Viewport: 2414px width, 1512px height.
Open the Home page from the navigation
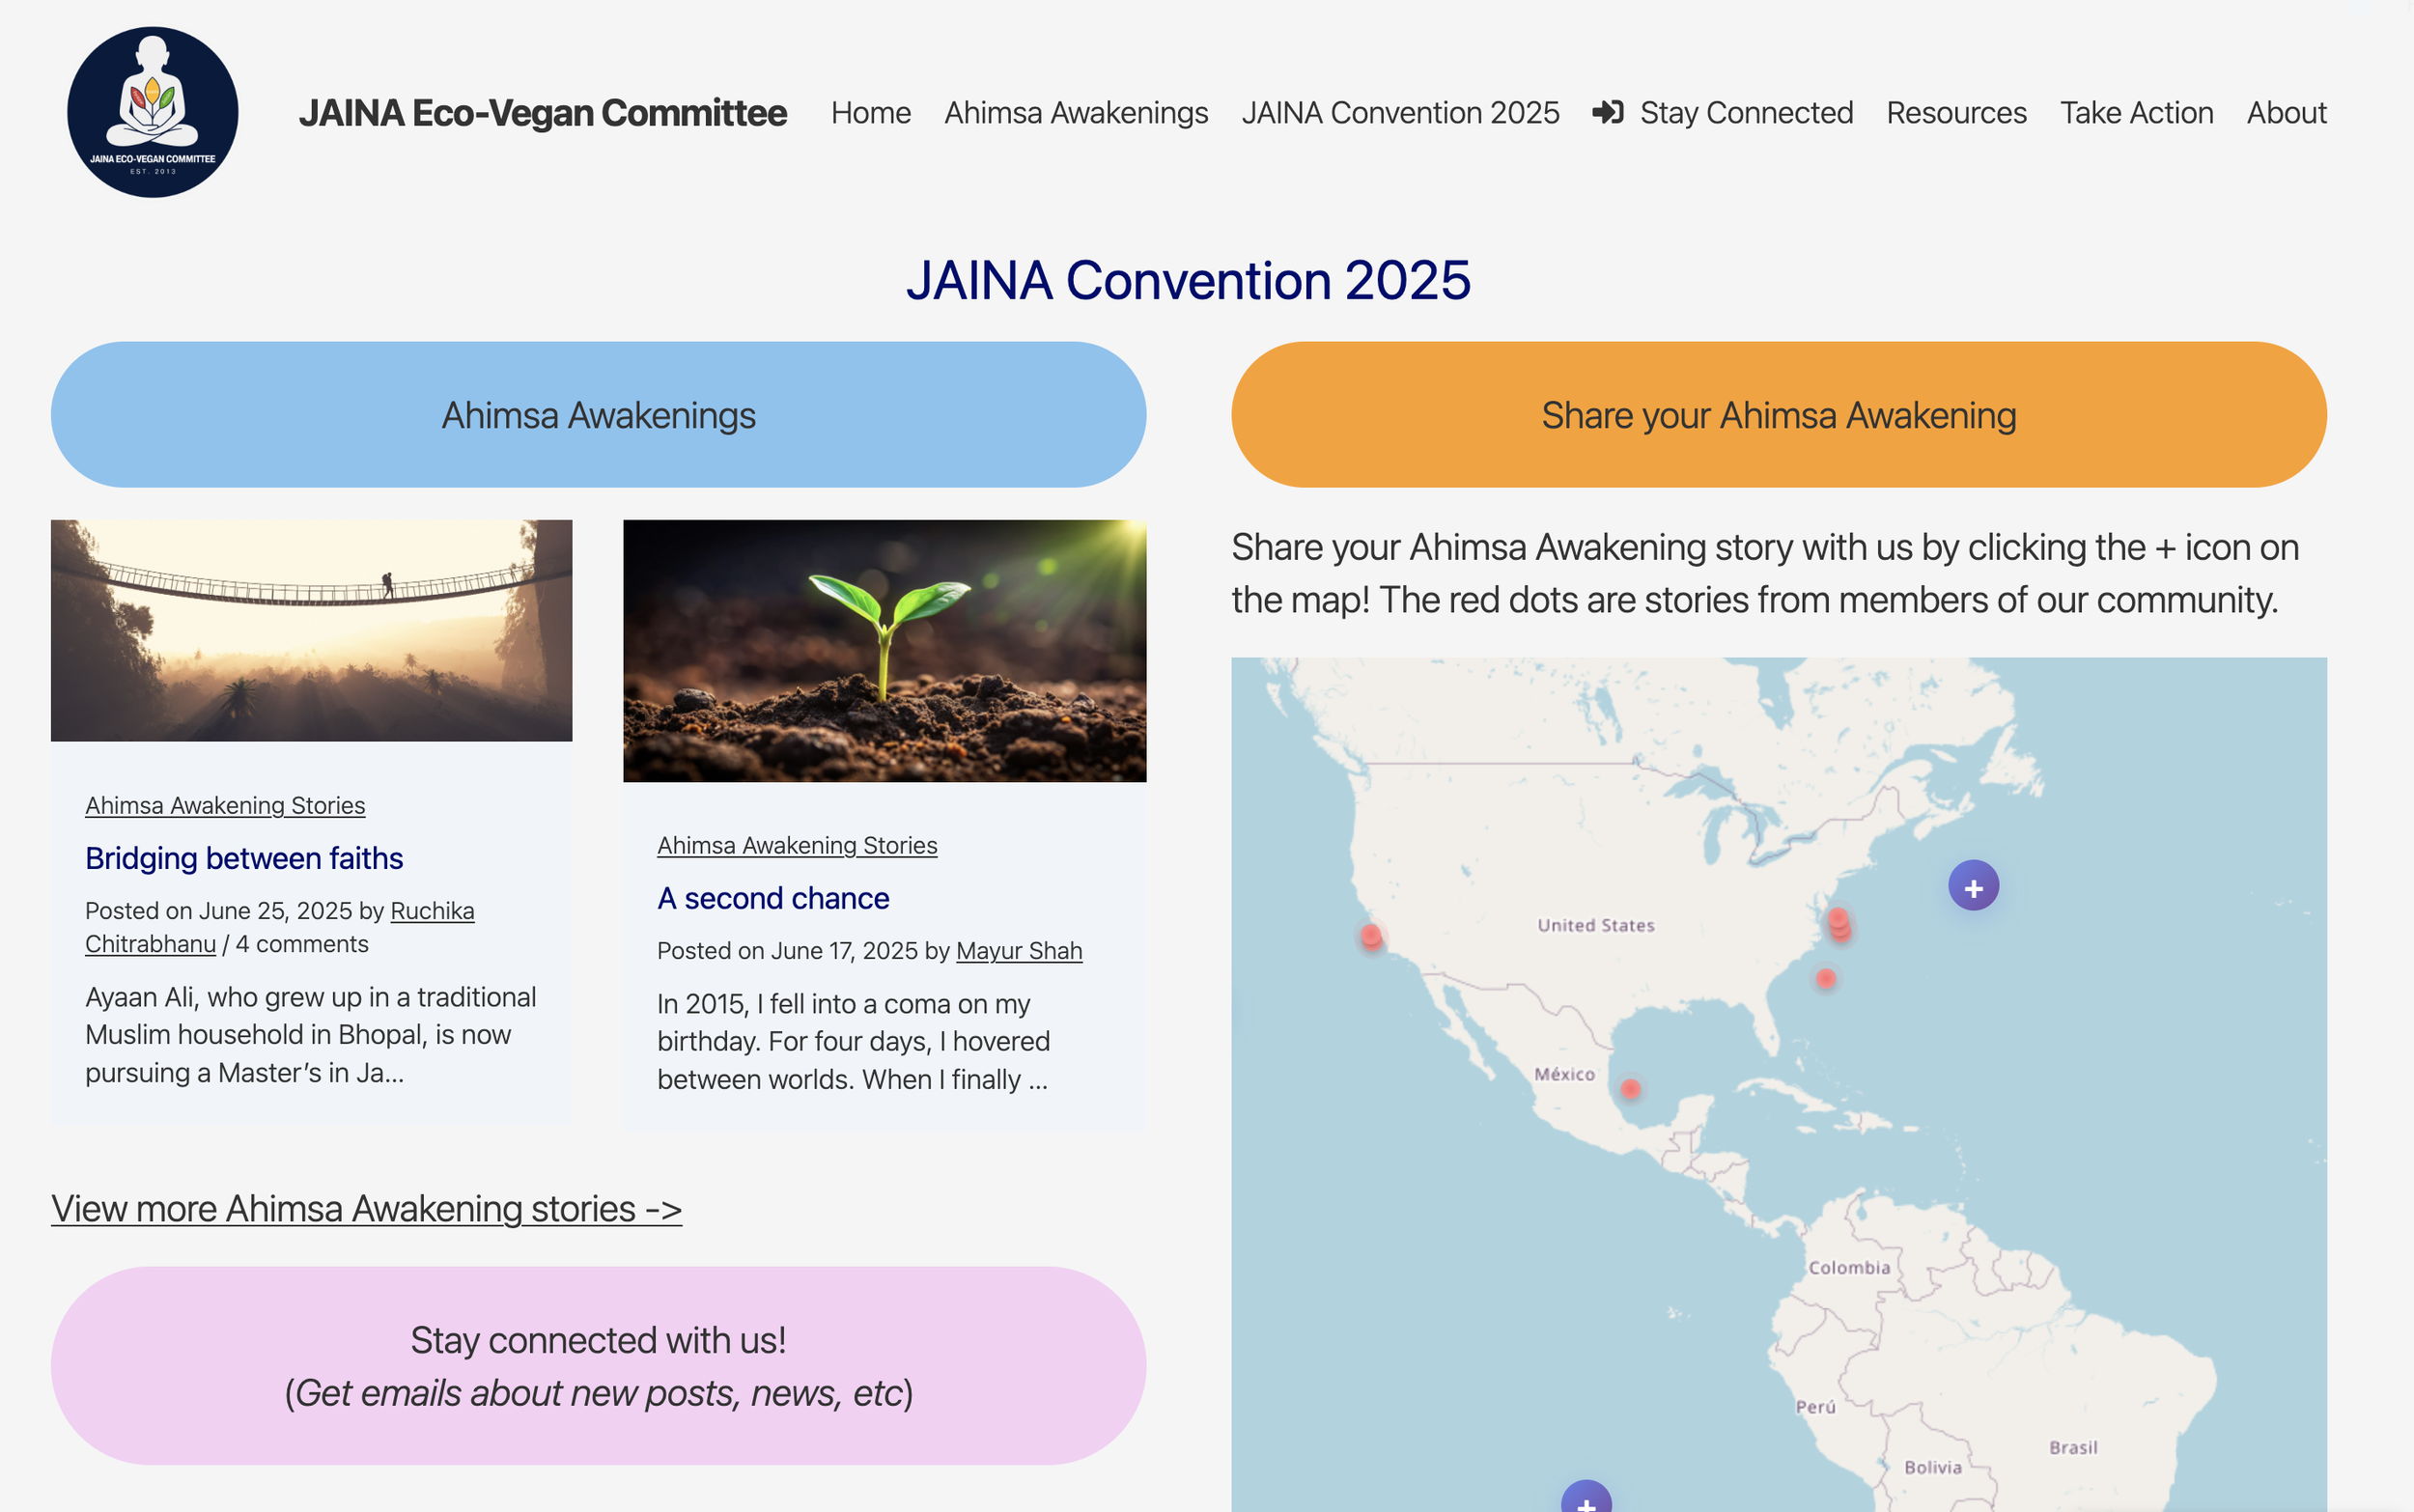coord(870,113)
